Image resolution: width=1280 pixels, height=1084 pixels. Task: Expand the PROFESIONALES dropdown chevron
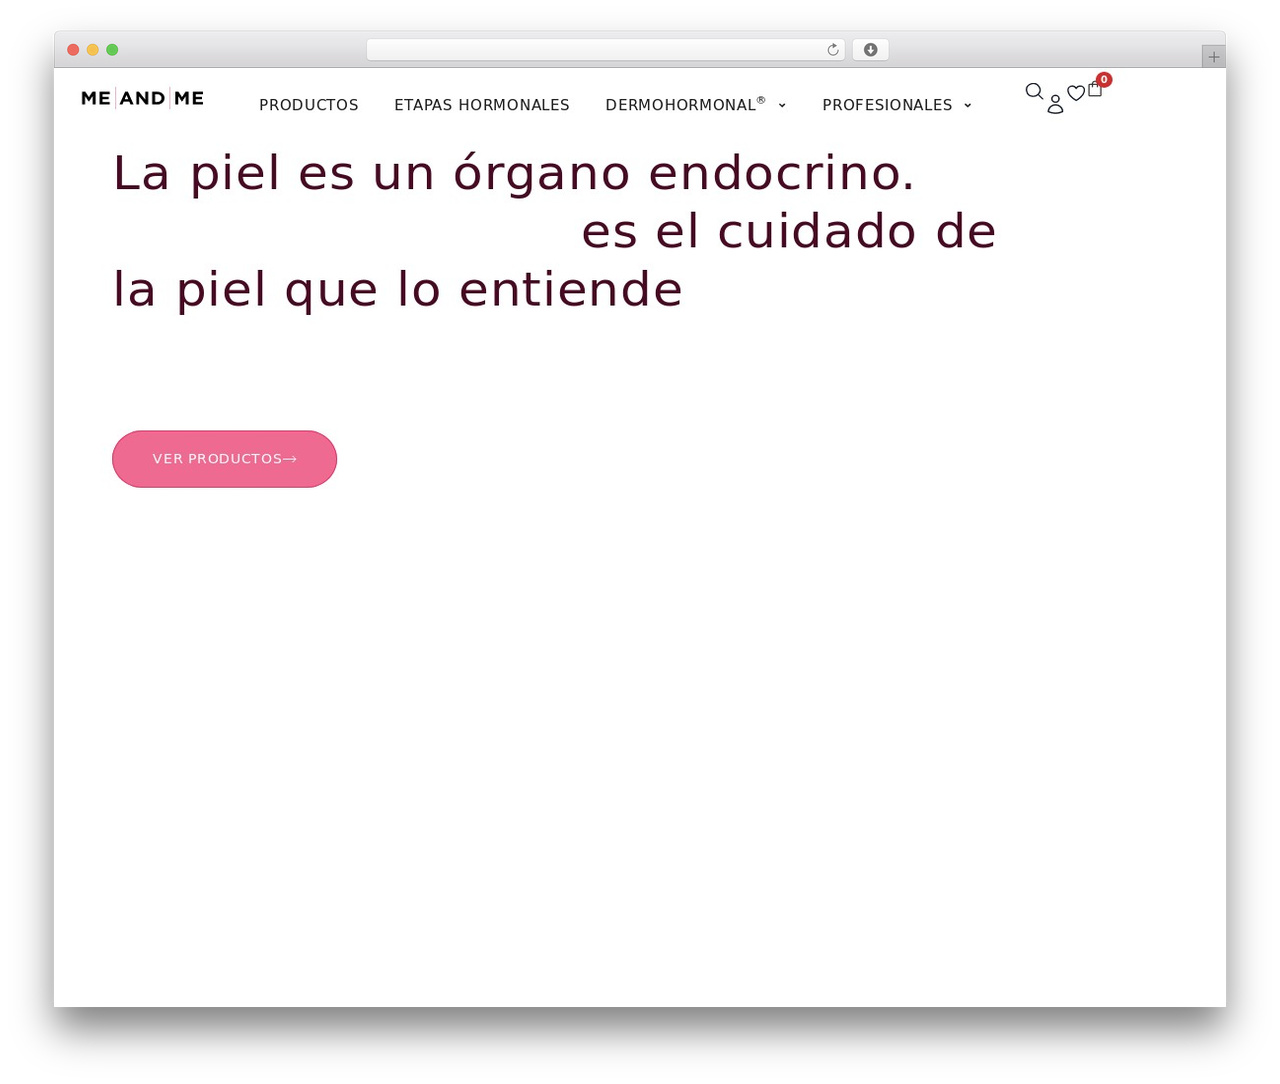pyautogui.click(x=967, y=105)
